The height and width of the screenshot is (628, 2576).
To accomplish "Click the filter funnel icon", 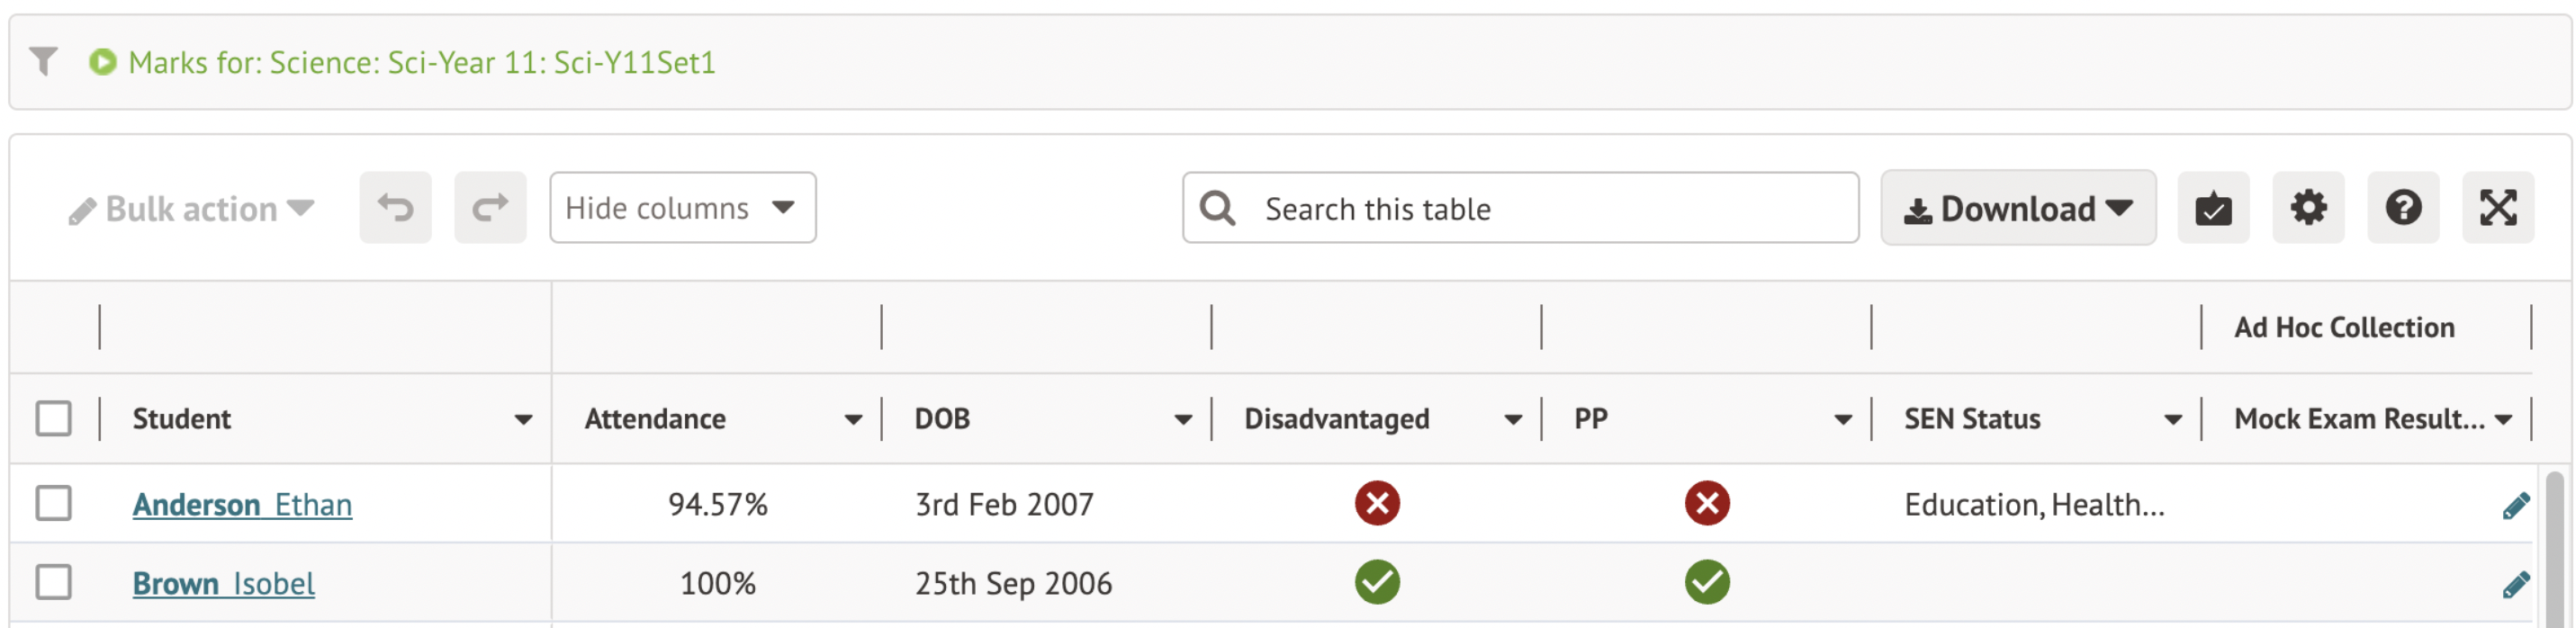I will point(43,62).
